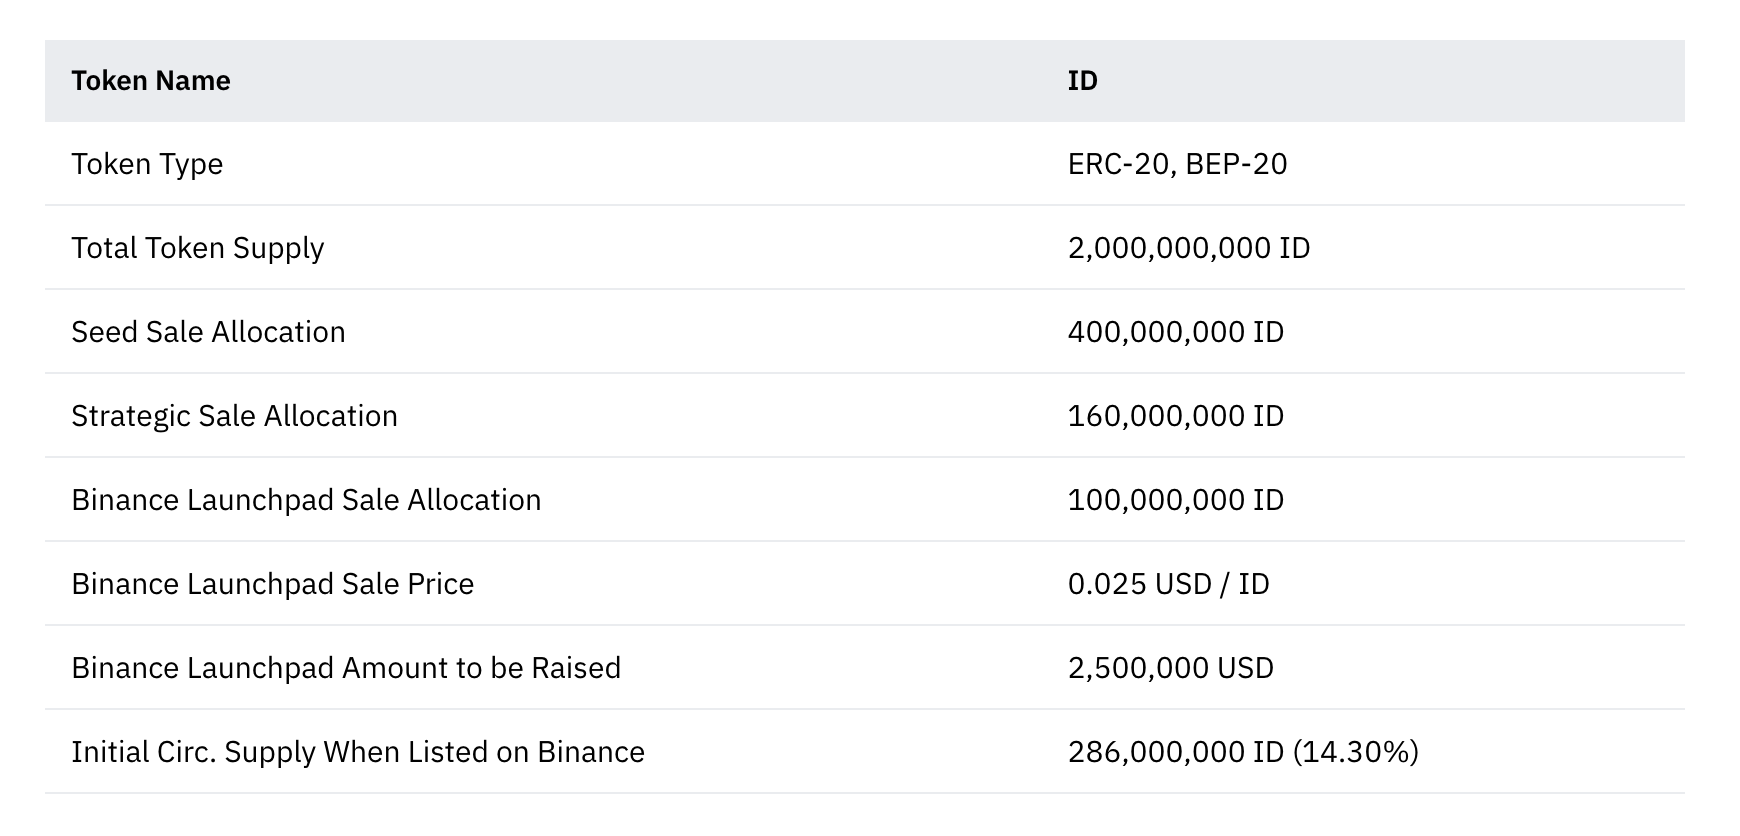Click the Token Name header cell
Image resolution: width=1740 pixels, height=836 pixels.
point(151,81)
